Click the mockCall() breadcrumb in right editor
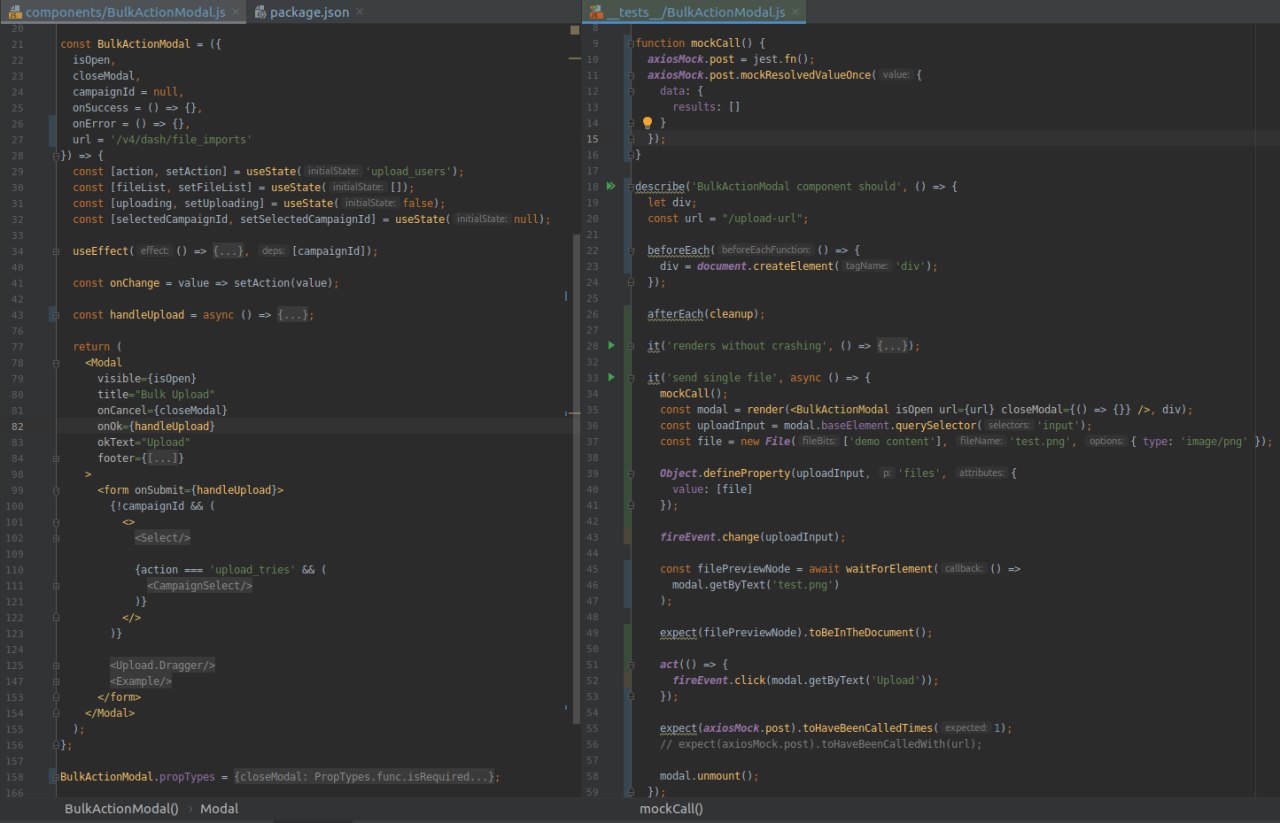This screenshot has height=823, width=1280. point(671,809)
